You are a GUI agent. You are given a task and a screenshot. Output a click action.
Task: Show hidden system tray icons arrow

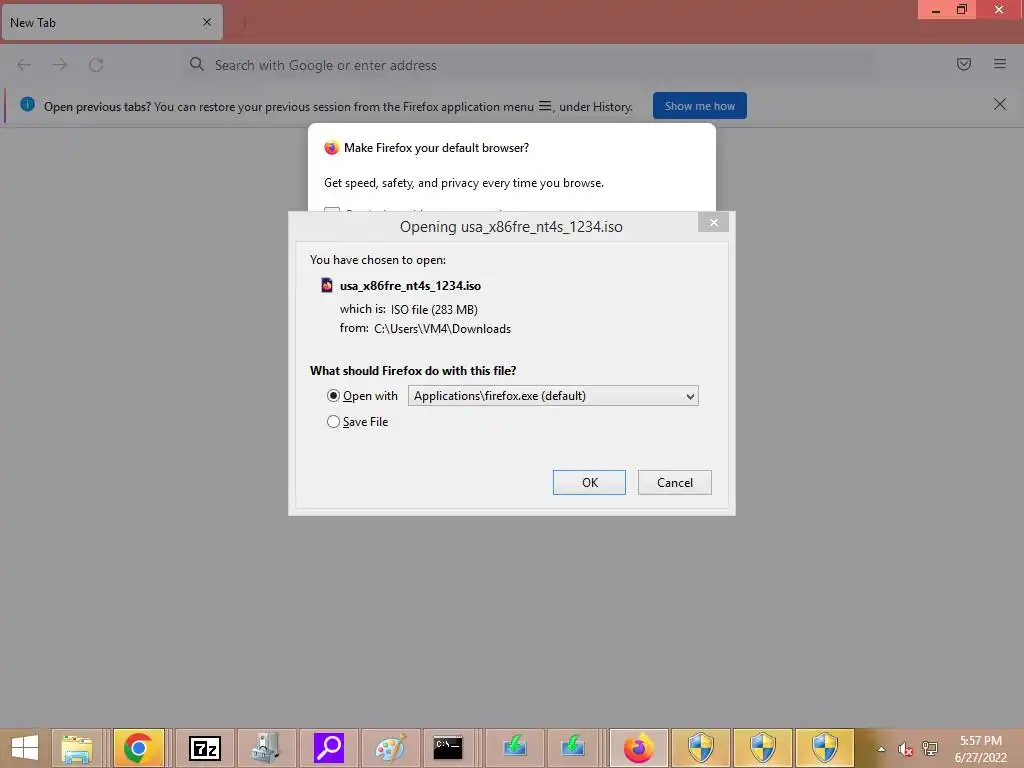[882, 749]
